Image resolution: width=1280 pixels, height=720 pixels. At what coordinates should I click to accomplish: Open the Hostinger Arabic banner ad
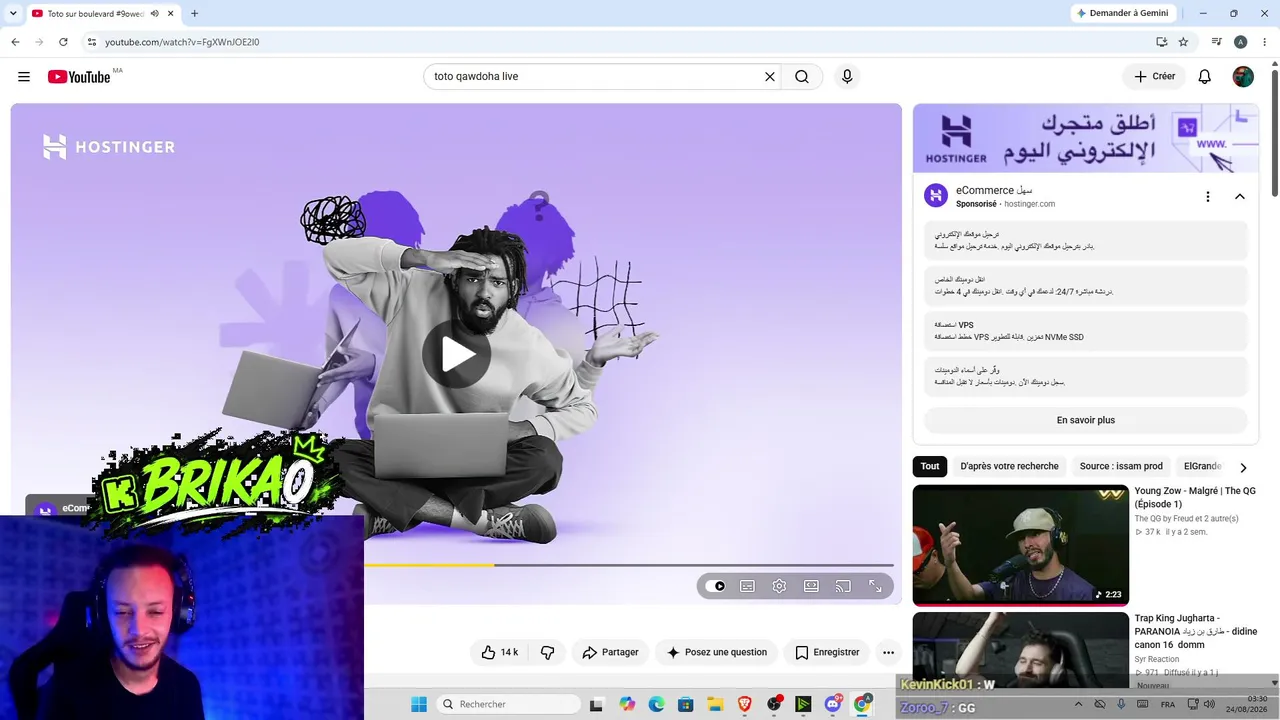[x=1086, y=138]
